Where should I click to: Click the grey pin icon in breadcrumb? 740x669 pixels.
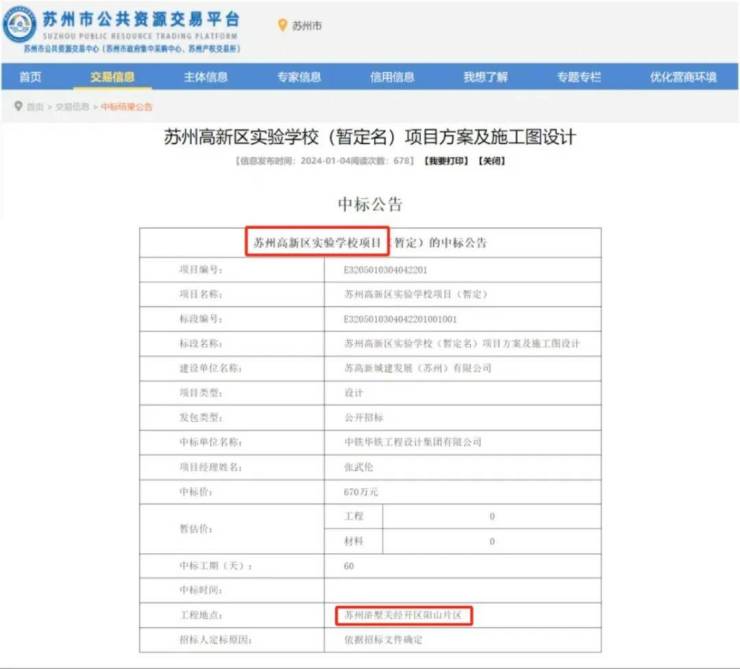[x=18, y=106]
